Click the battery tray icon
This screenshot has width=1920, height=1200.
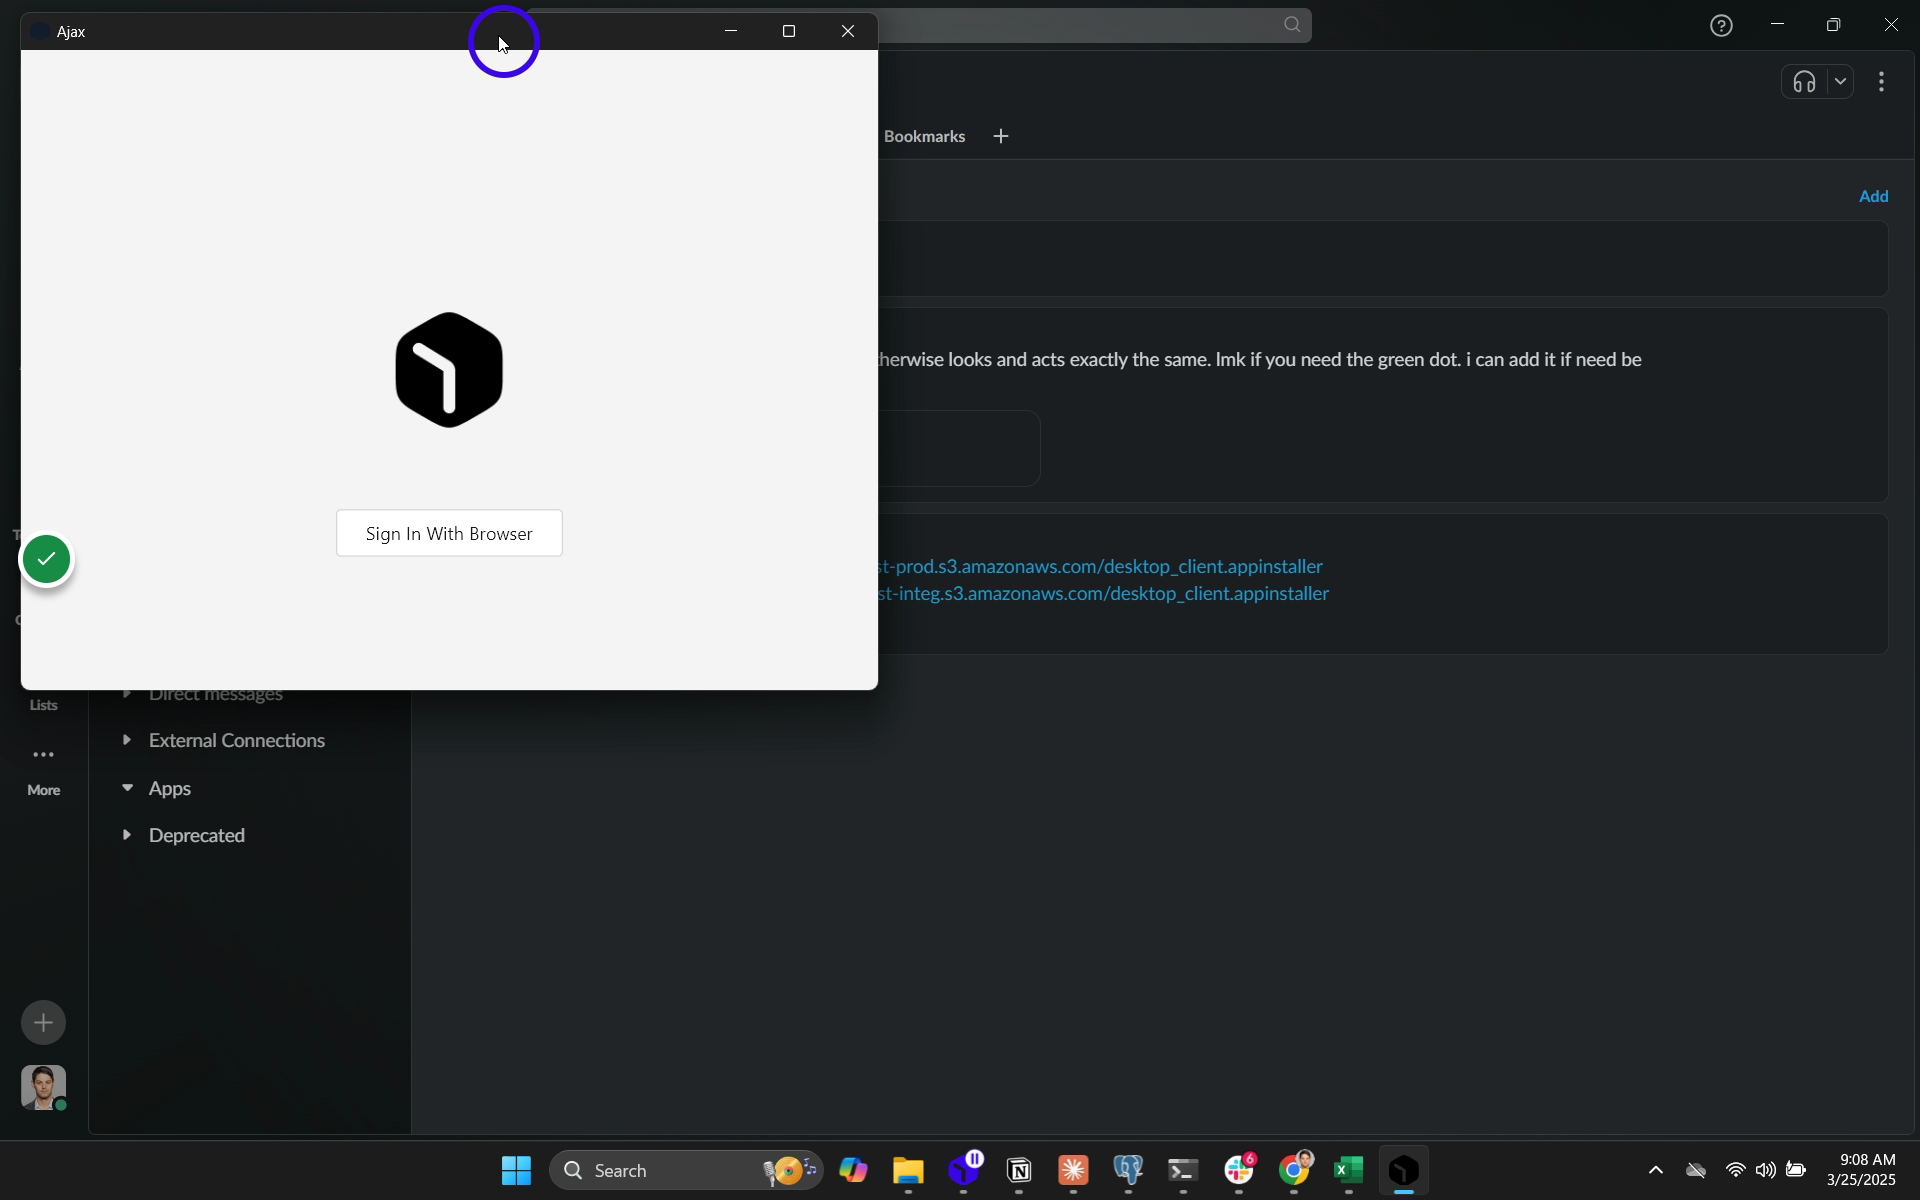coord(1796,1170)
